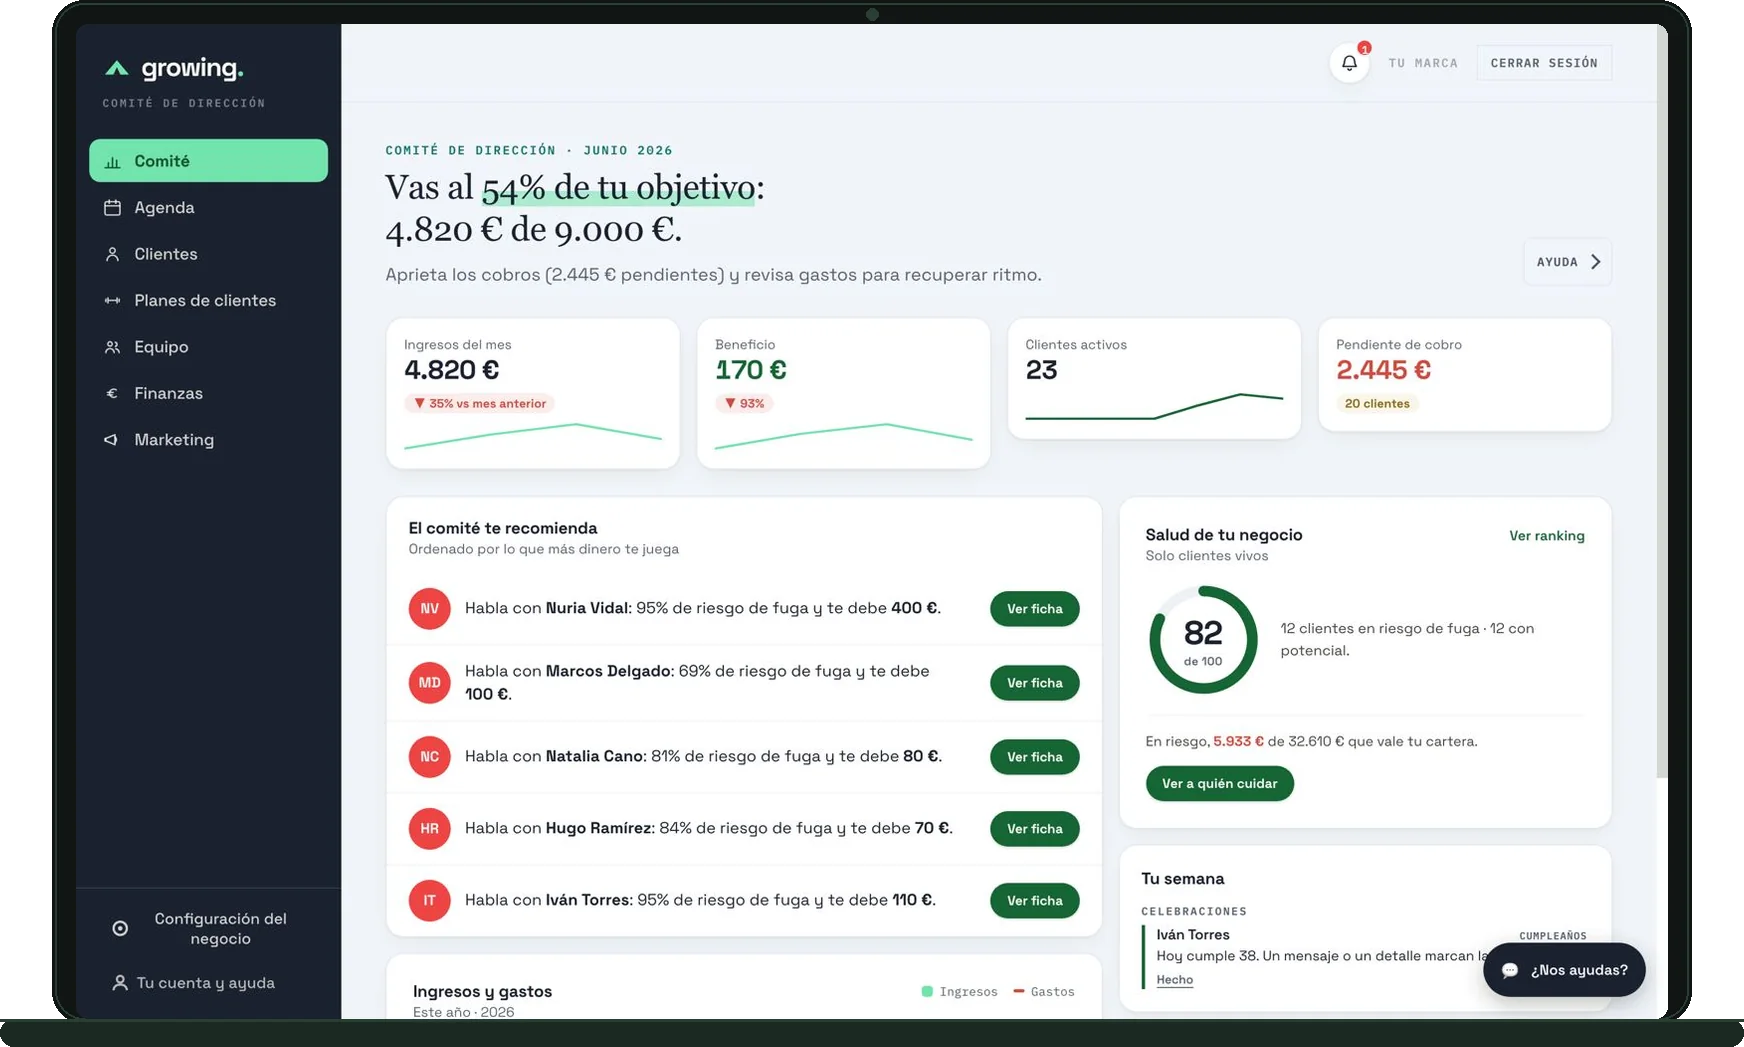
Task: Click the 82 de 100 health ring
Action: point(1203,640)
